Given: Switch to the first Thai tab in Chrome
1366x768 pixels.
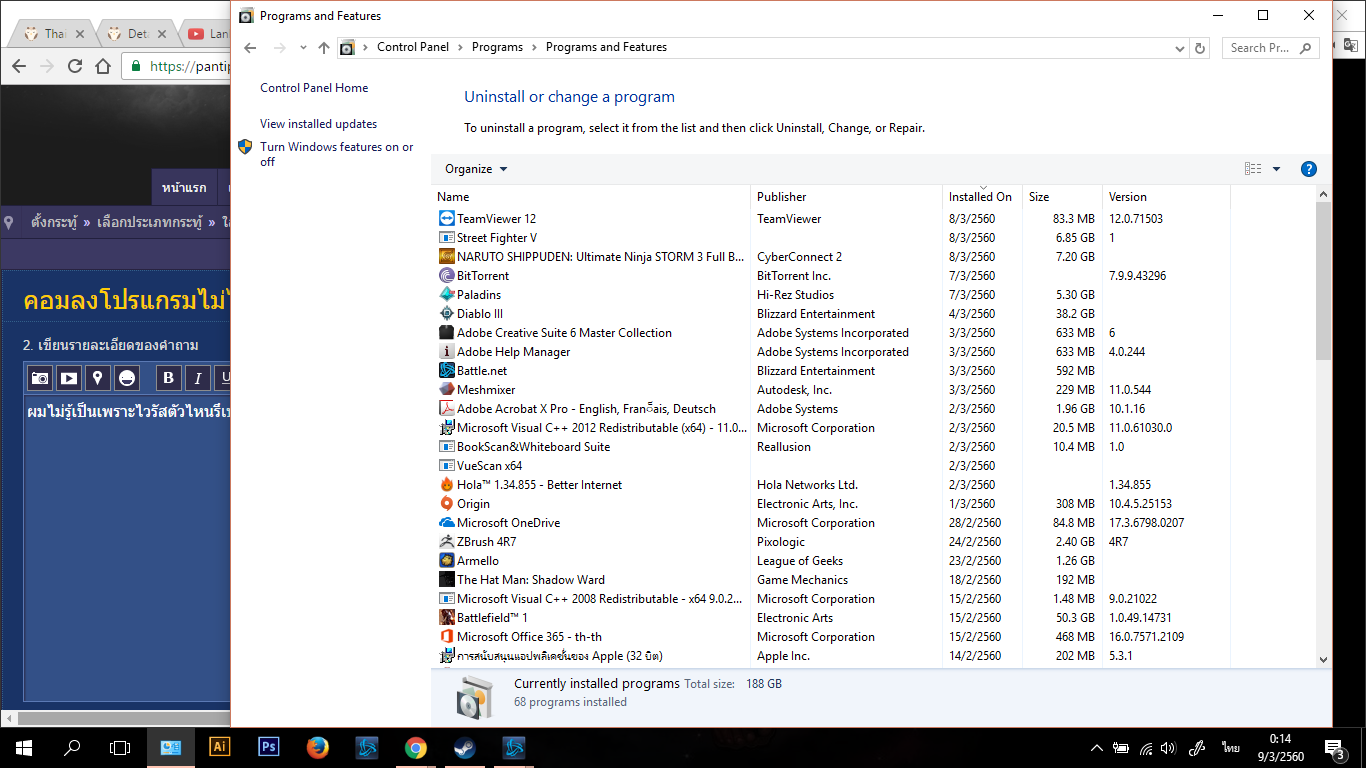Looking at the screenshot, I should 55,34.
